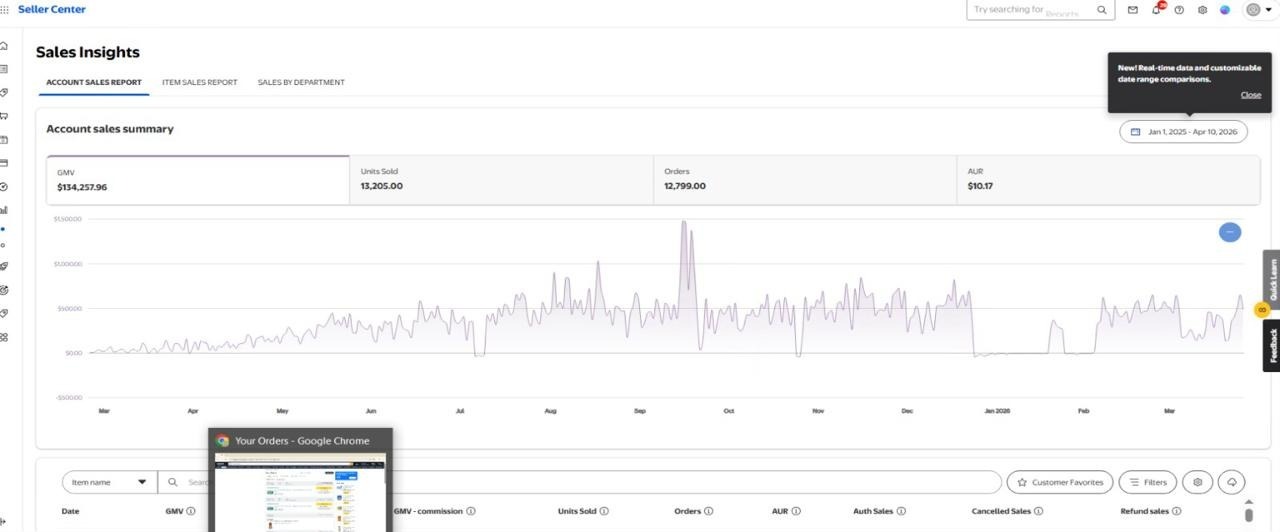This screenshot has height=532, width=1280.
Task: Download the report with the cloud icon
Action: [1232, 482]
